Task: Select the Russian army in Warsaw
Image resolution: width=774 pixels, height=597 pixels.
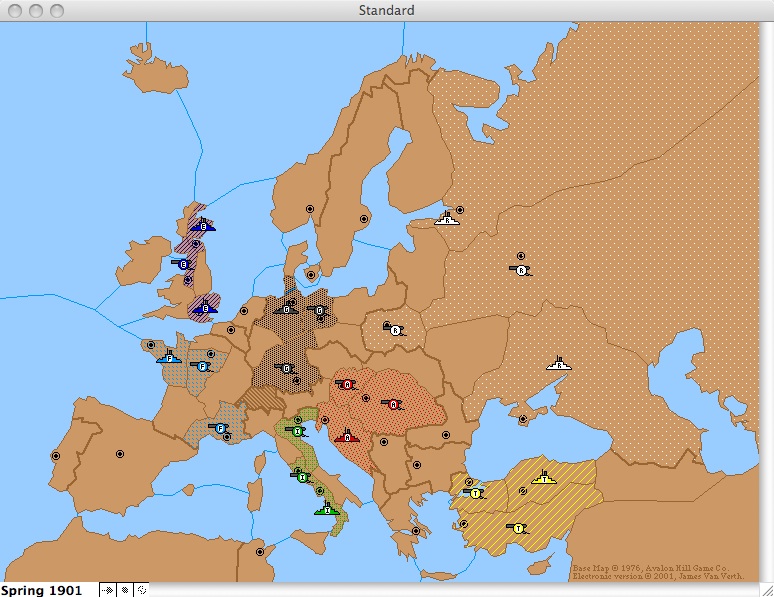Action: pos(394,330)
